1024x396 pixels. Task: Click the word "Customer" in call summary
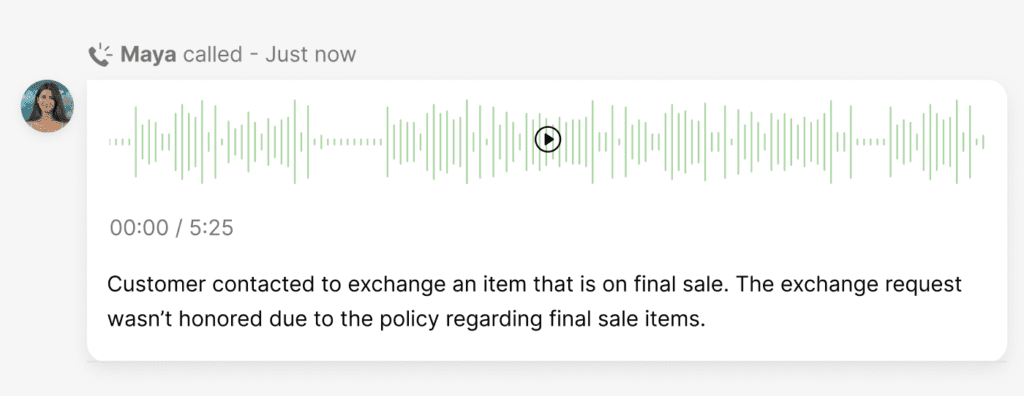click(x=157, y=284)
